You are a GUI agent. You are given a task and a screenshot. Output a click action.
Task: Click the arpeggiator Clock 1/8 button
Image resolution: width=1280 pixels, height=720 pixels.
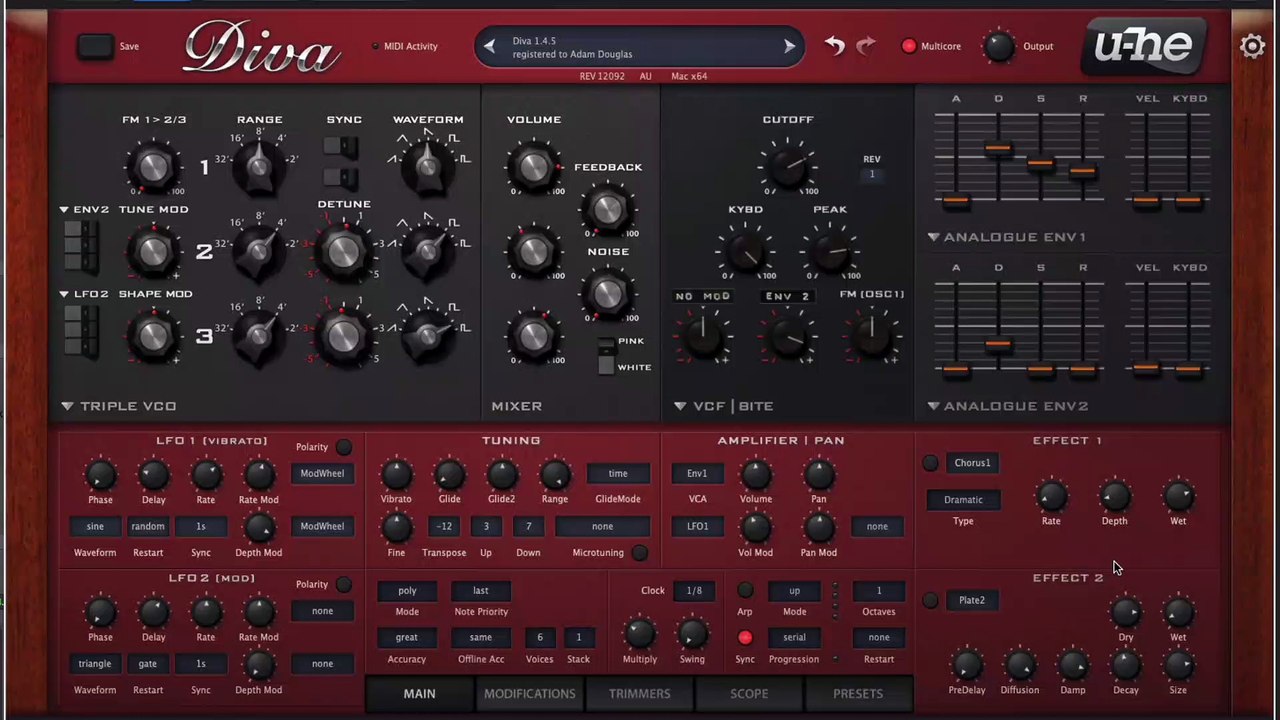[x=693, y=590]
